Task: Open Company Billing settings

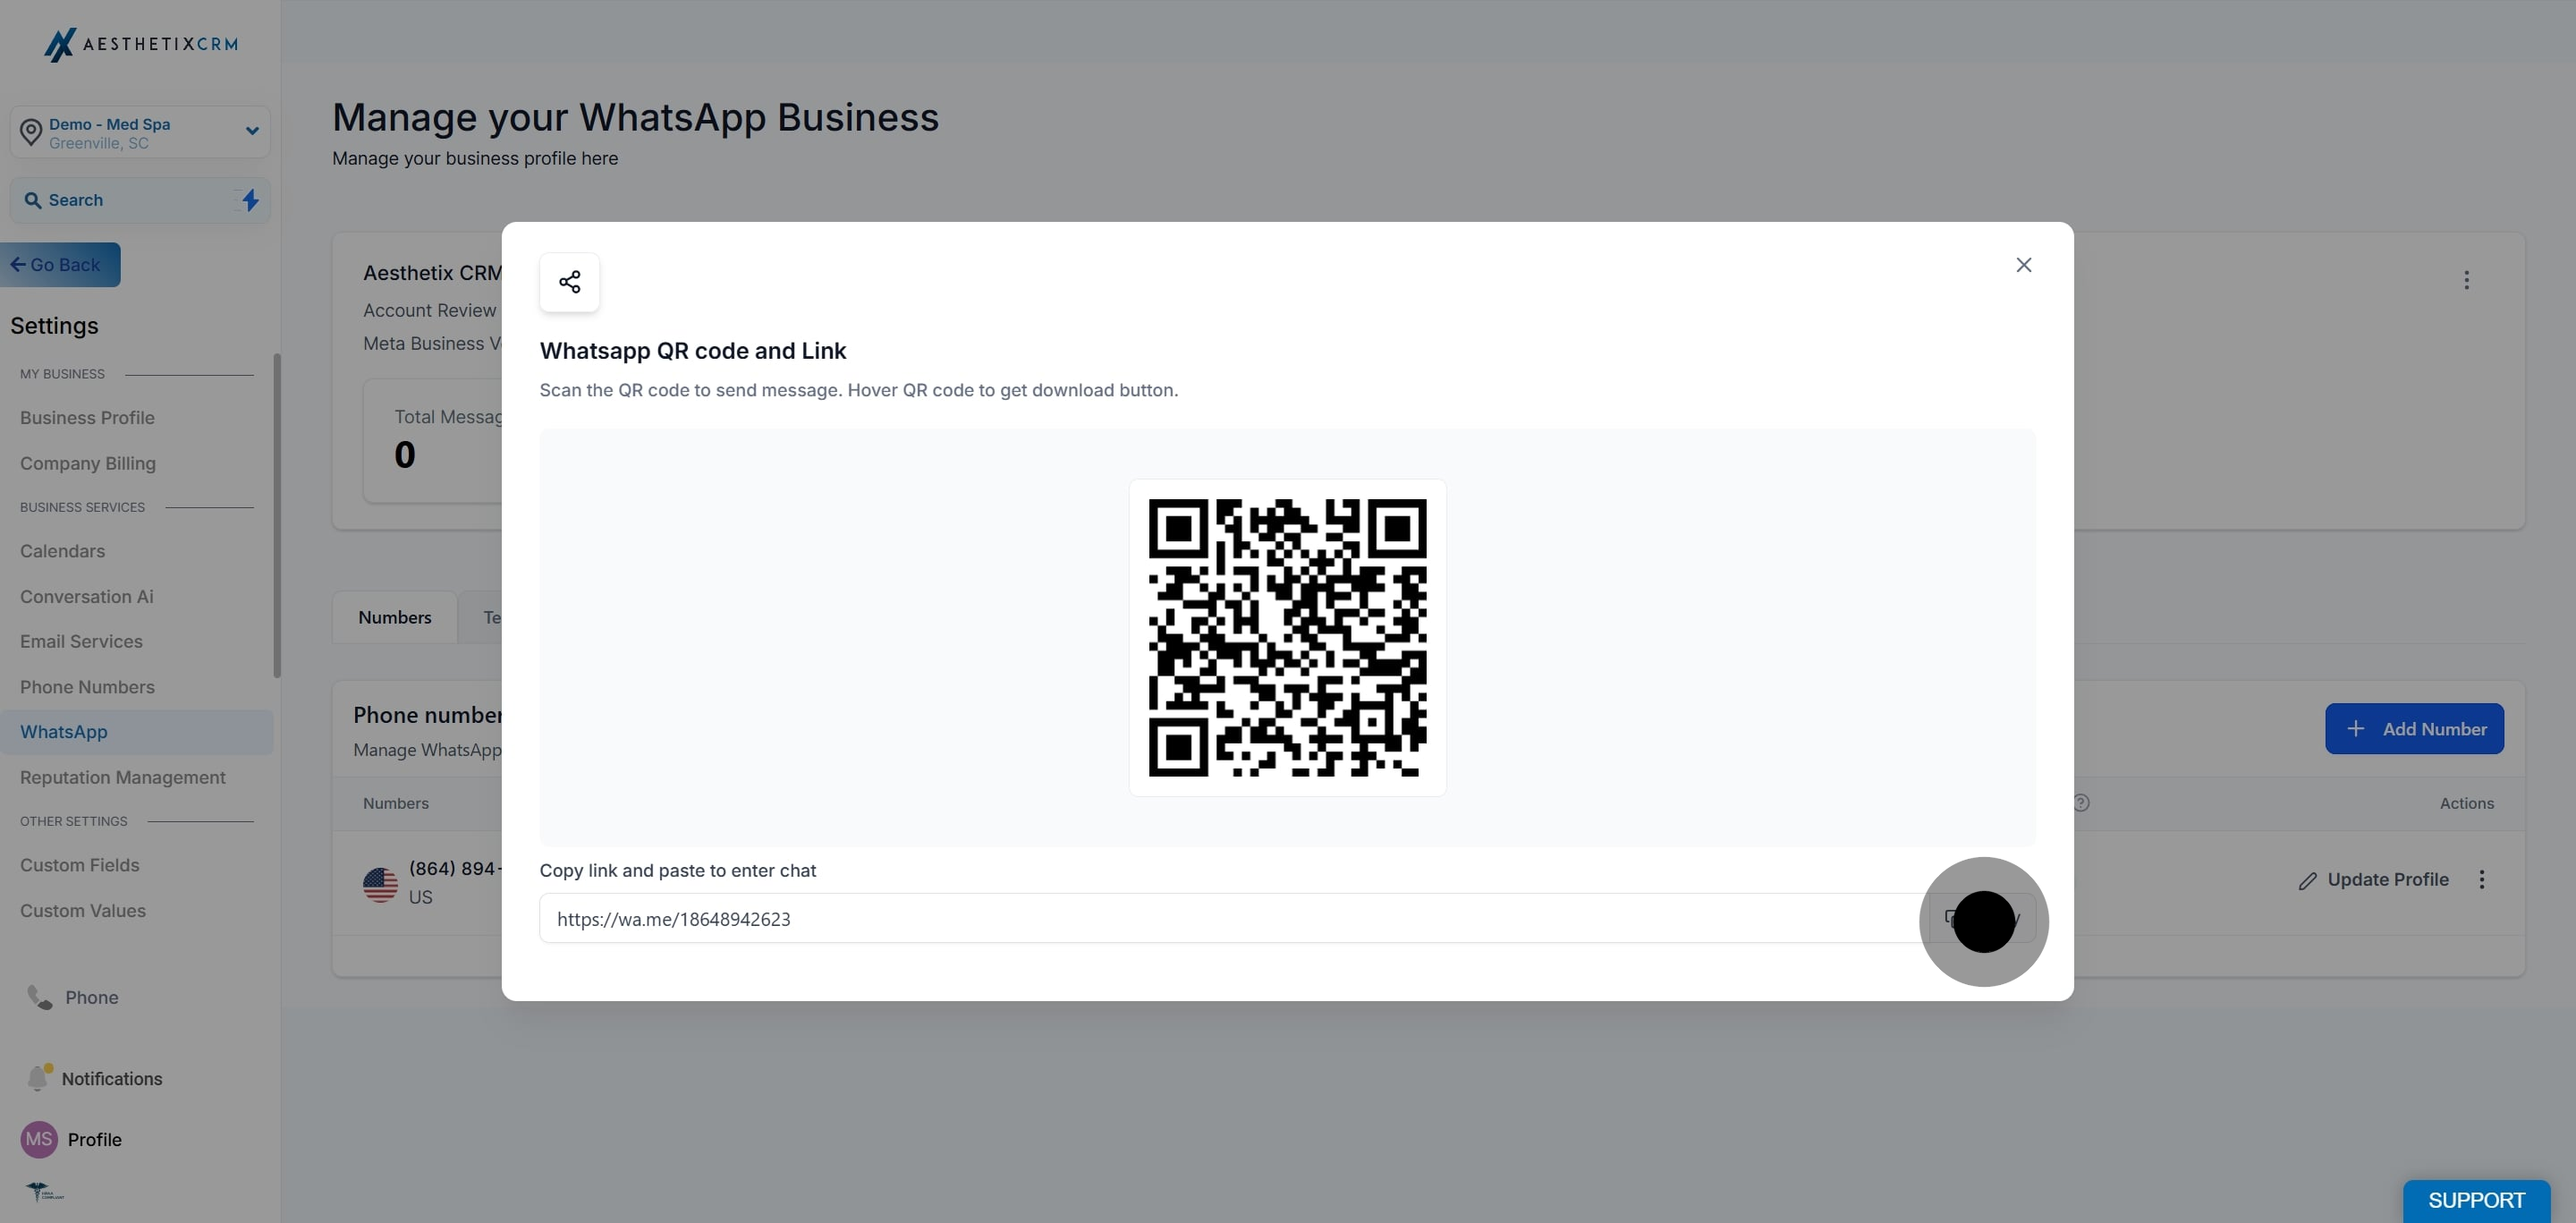Action: tap(88, 463)
